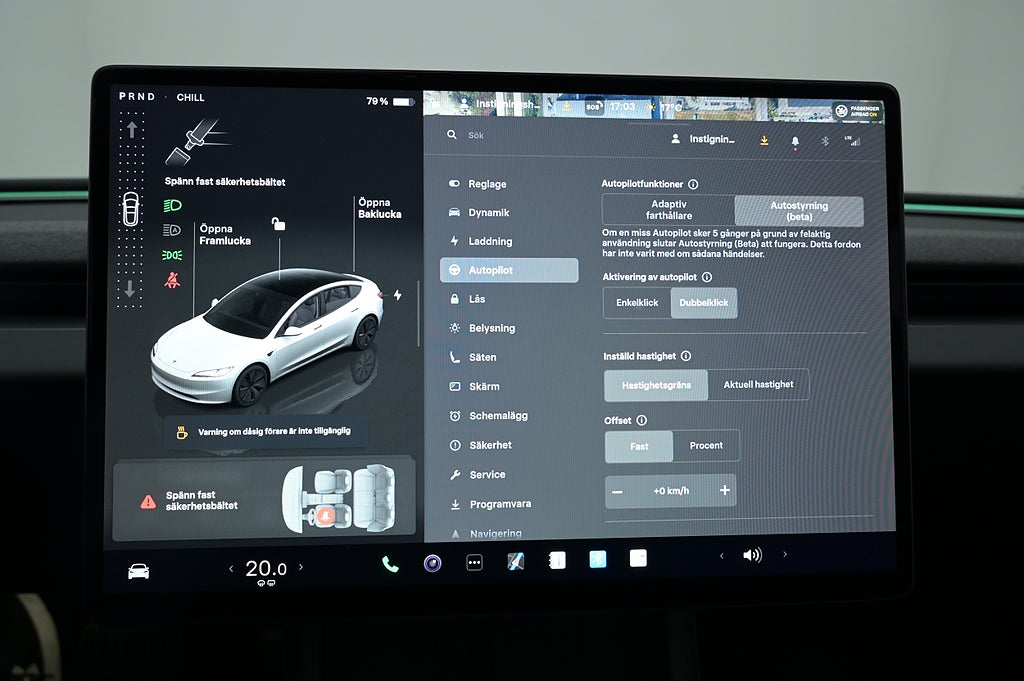Screen dimensions: 1024x681
Task: Choose Procent for the offset type
Action: (706, 446)
